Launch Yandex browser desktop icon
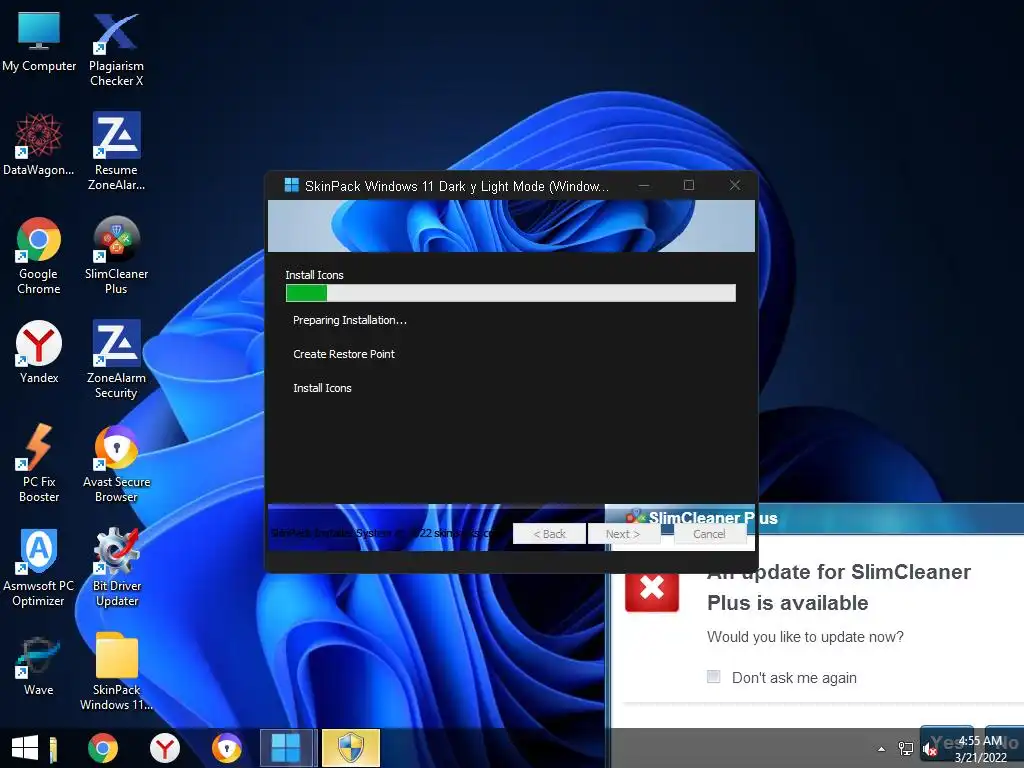This screenshot has height=768, width=1024. (39, 352)
